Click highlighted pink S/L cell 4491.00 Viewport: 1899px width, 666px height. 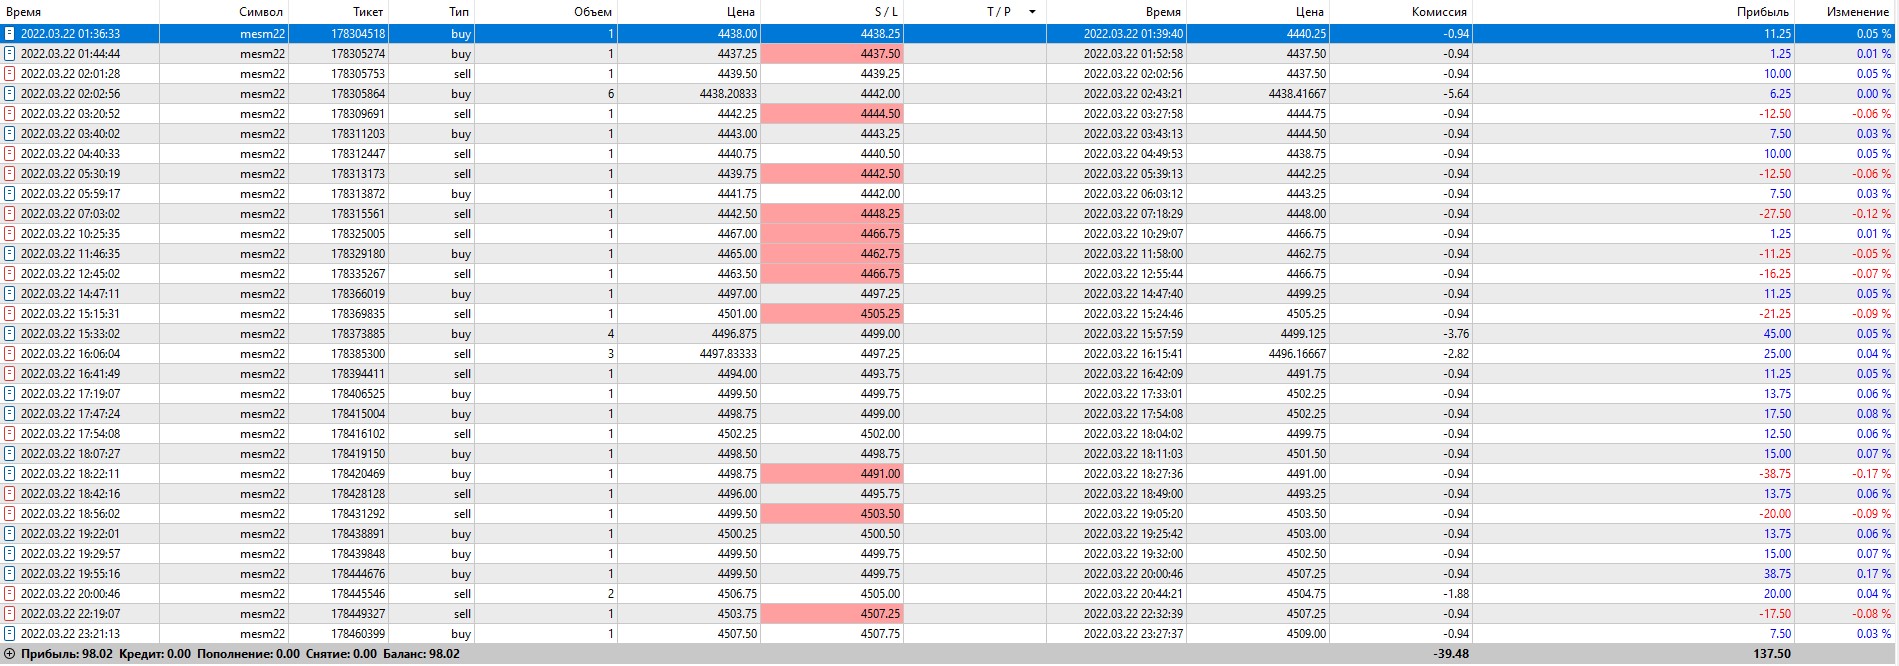(832, 474)
